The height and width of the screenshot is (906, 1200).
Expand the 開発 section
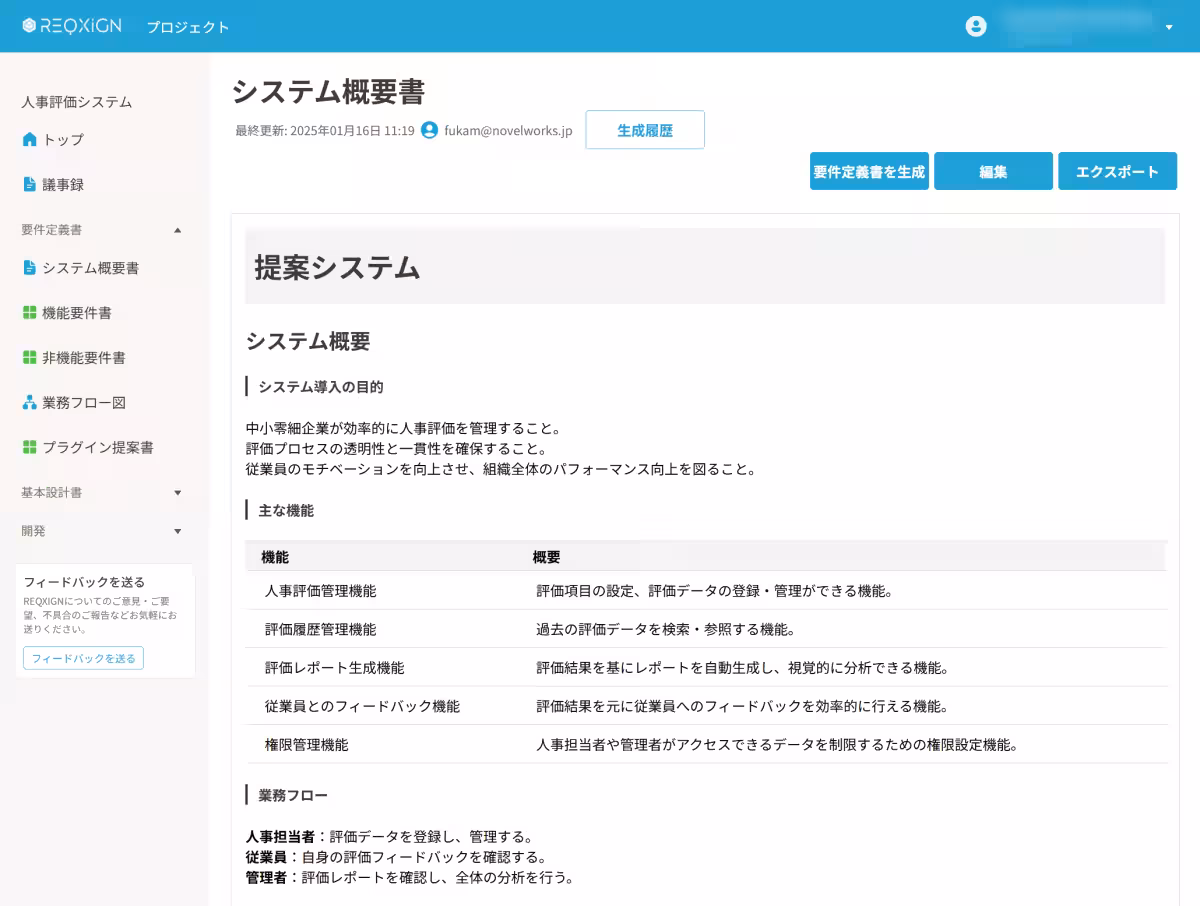[178, 531]
